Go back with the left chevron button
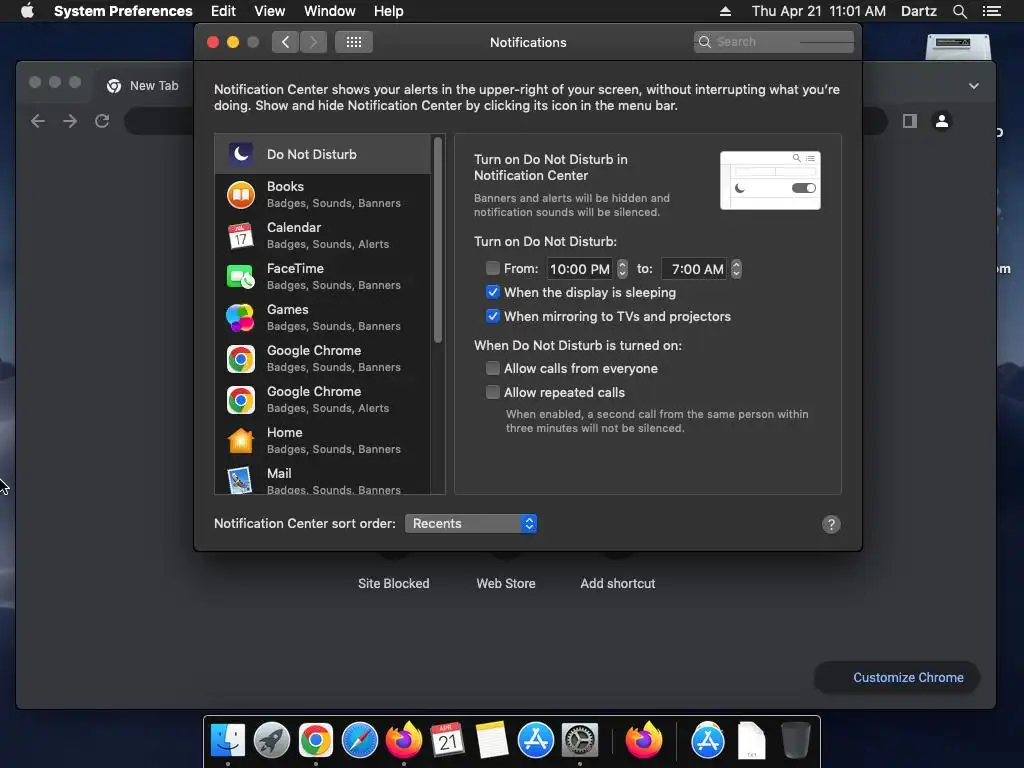Image resolution: width=1024 pixels, height=768 pixels. click(285, 42)
